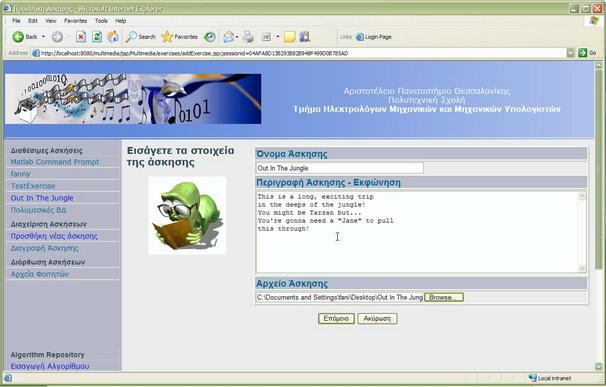
Task: Click the Stop loading icon
Action: [80, 37]
